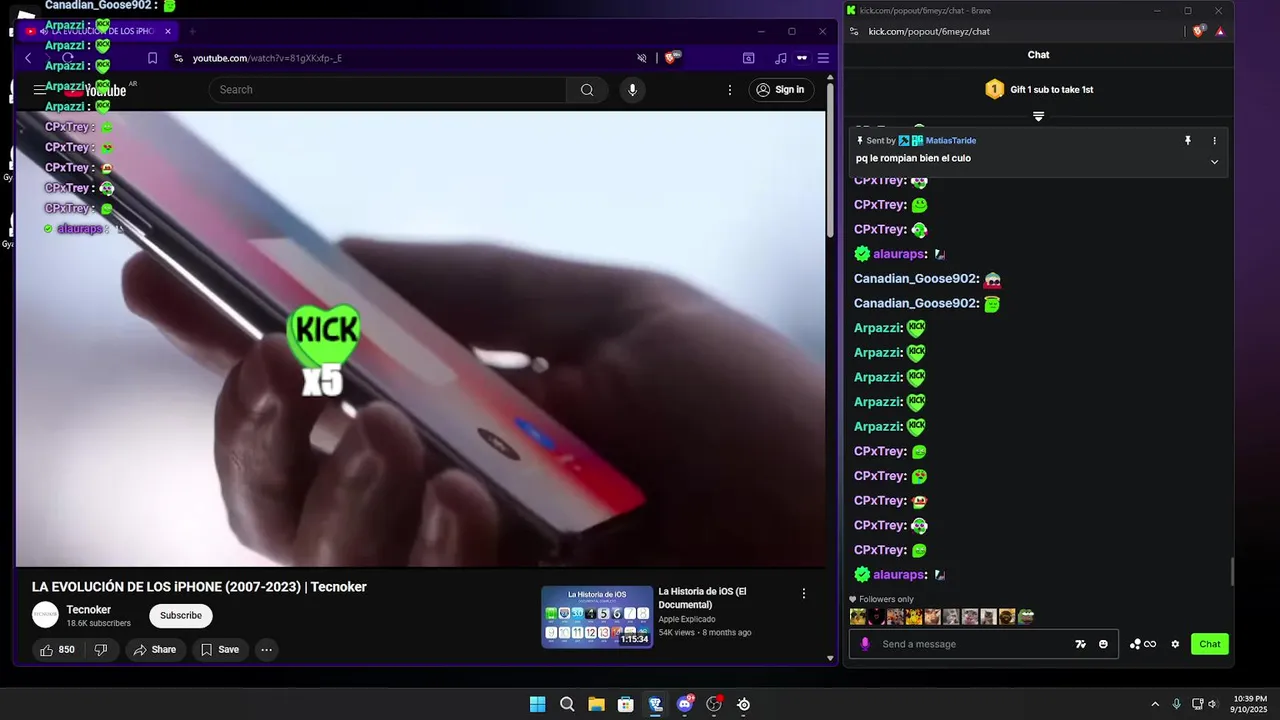Viewport: 1280px width, 720px height.
Task: Close the LA EVOLUCIÓN DE LOS iPHONE tab
Action: point(168,31)
